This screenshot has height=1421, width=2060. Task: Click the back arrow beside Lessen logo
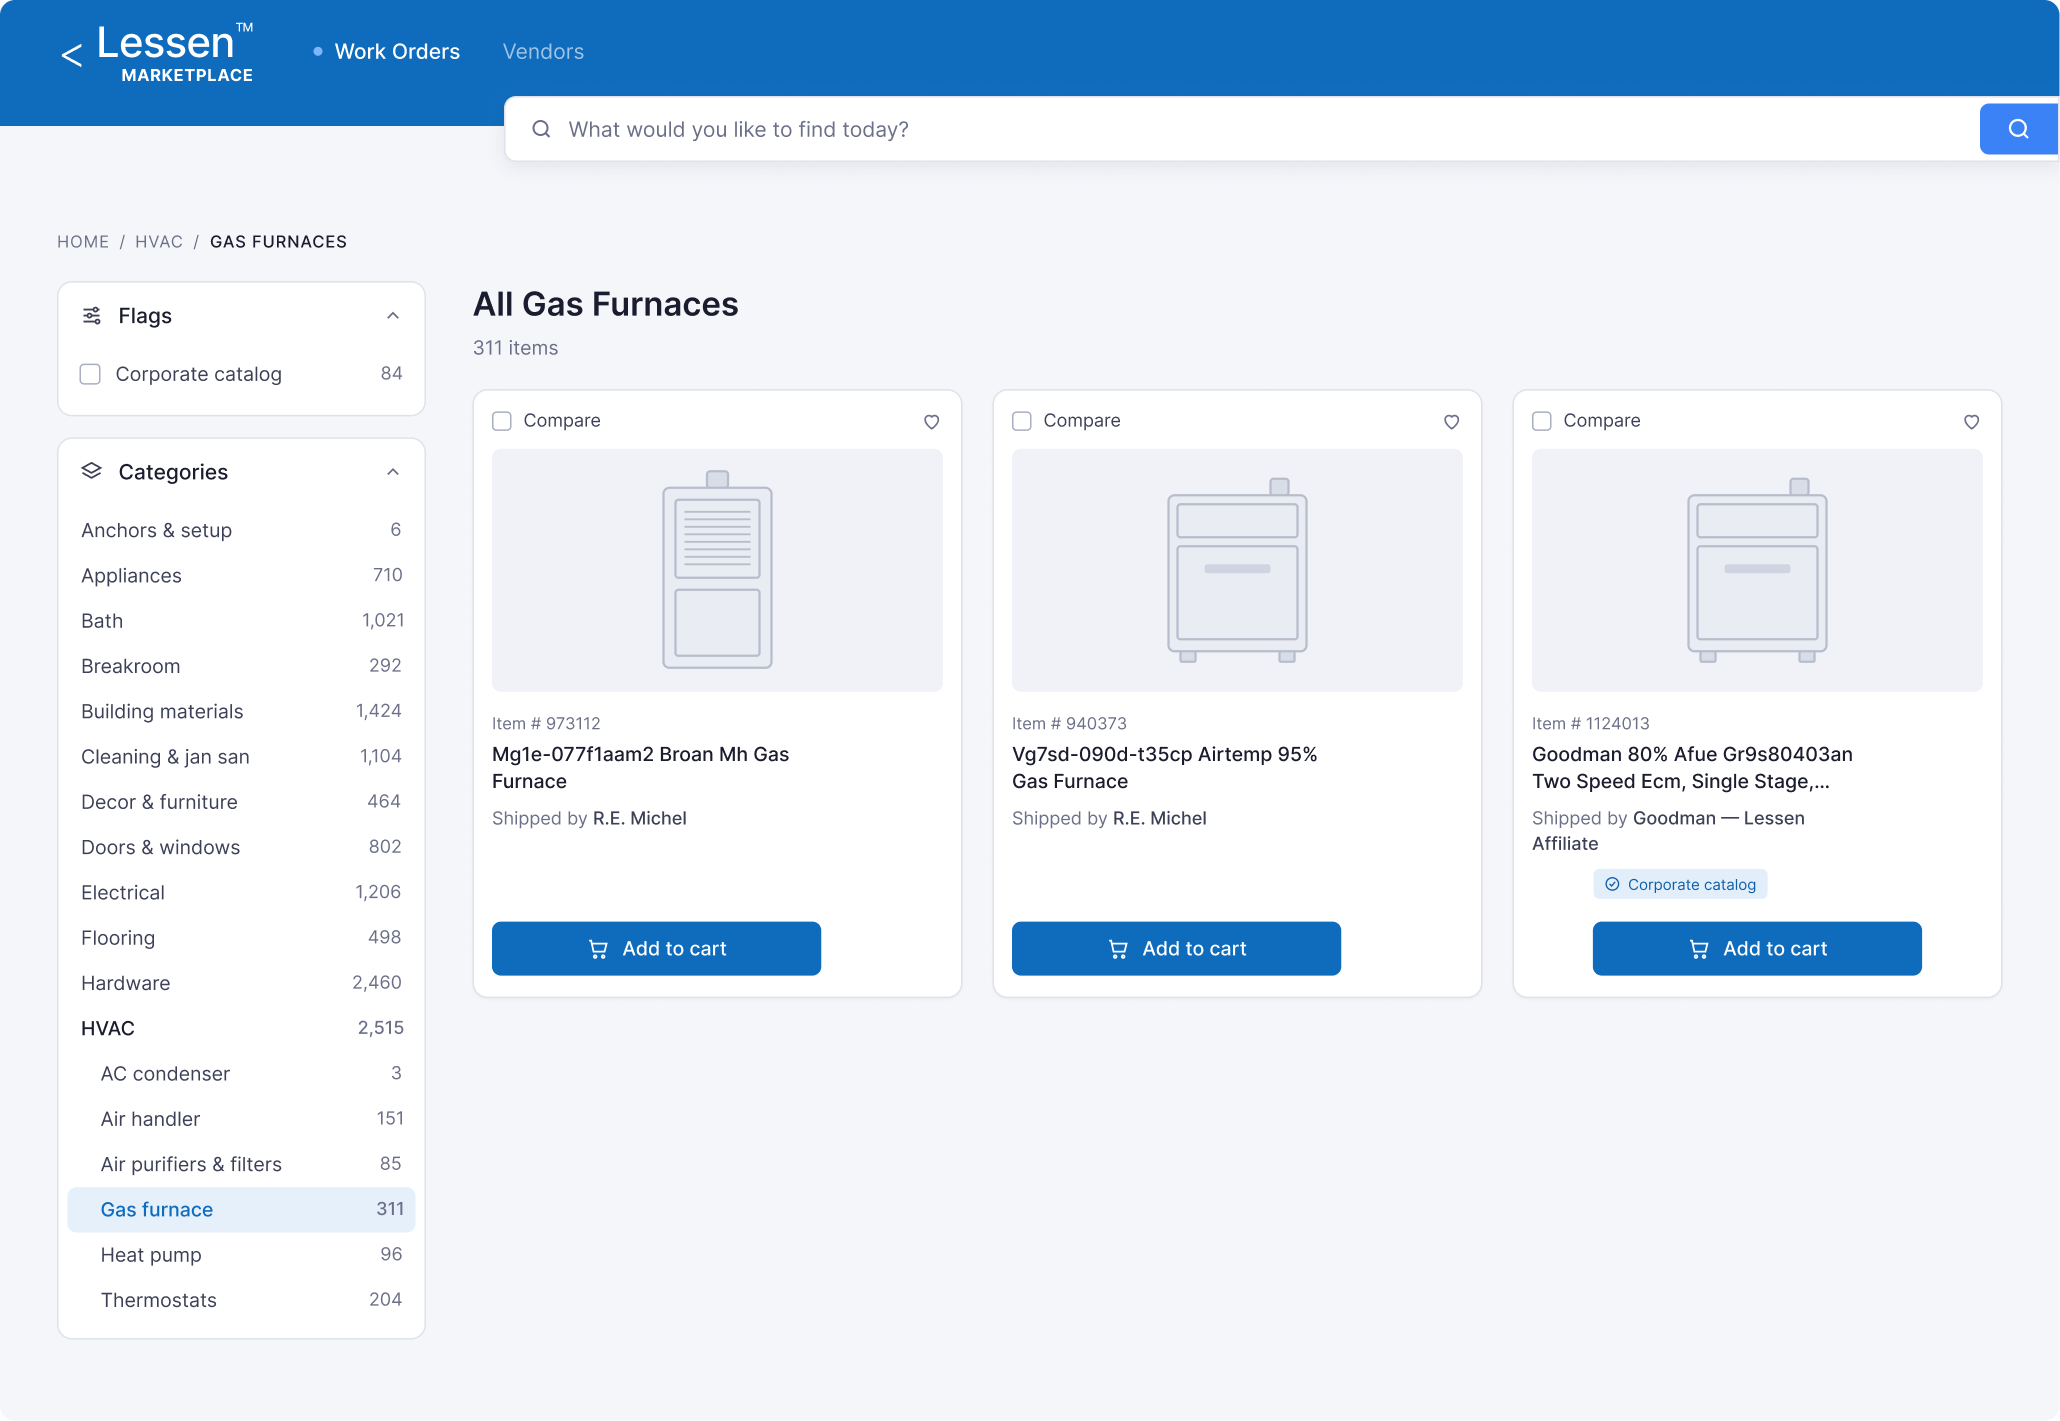[71, 55]
